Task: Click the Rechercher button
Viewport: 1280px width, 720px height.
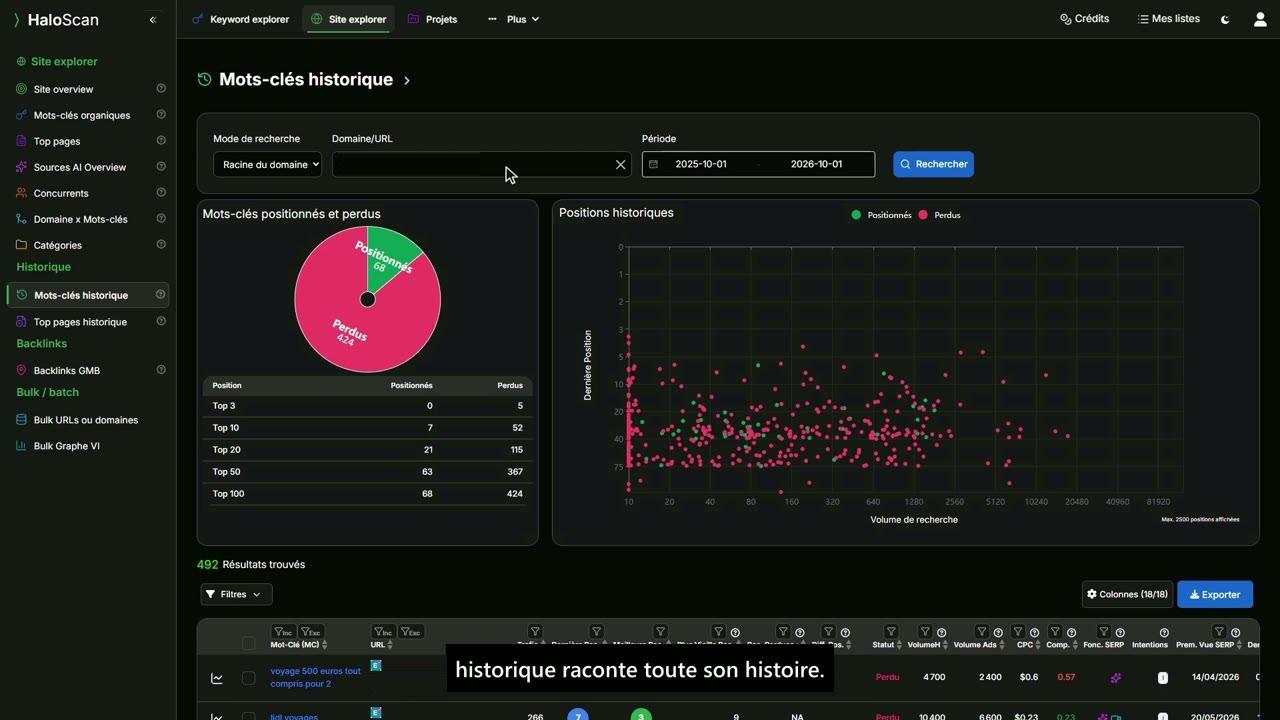Action: (x=933, y=164)
